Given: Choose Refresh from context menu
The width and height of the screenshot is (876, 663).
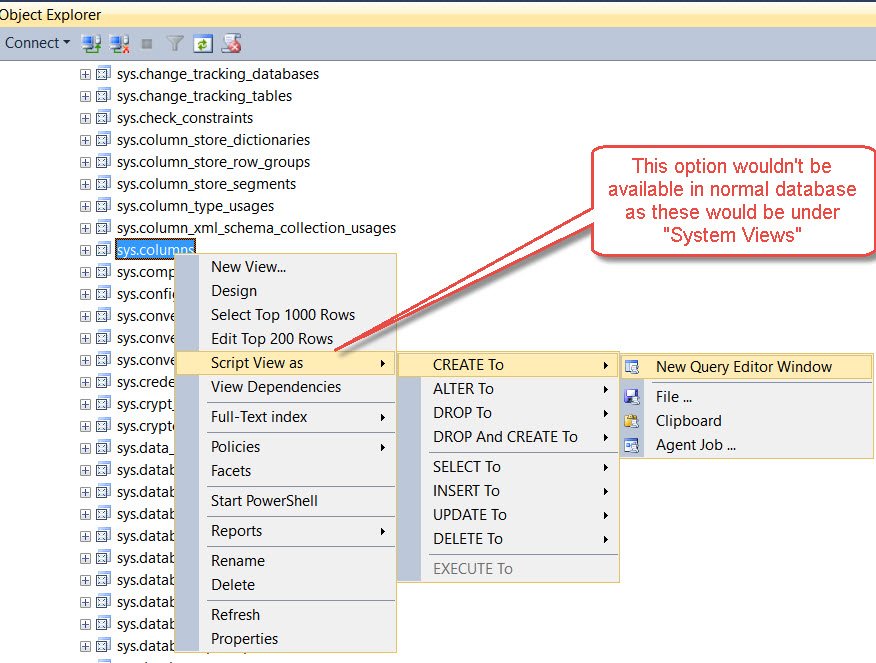Looking at the screenshot, I should pos(285,615).
